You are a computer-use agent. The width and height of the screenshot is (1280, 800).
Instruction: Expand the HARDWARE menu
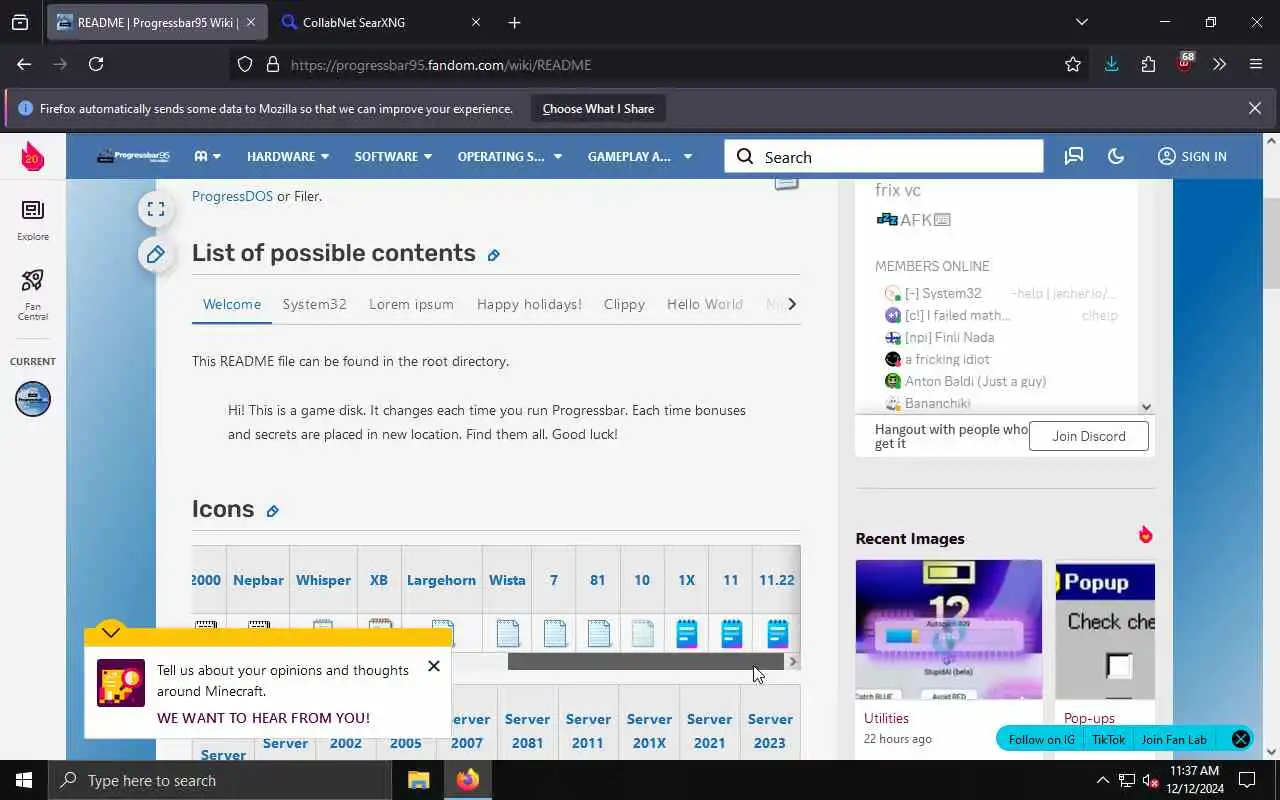click(x=288, y=156)
